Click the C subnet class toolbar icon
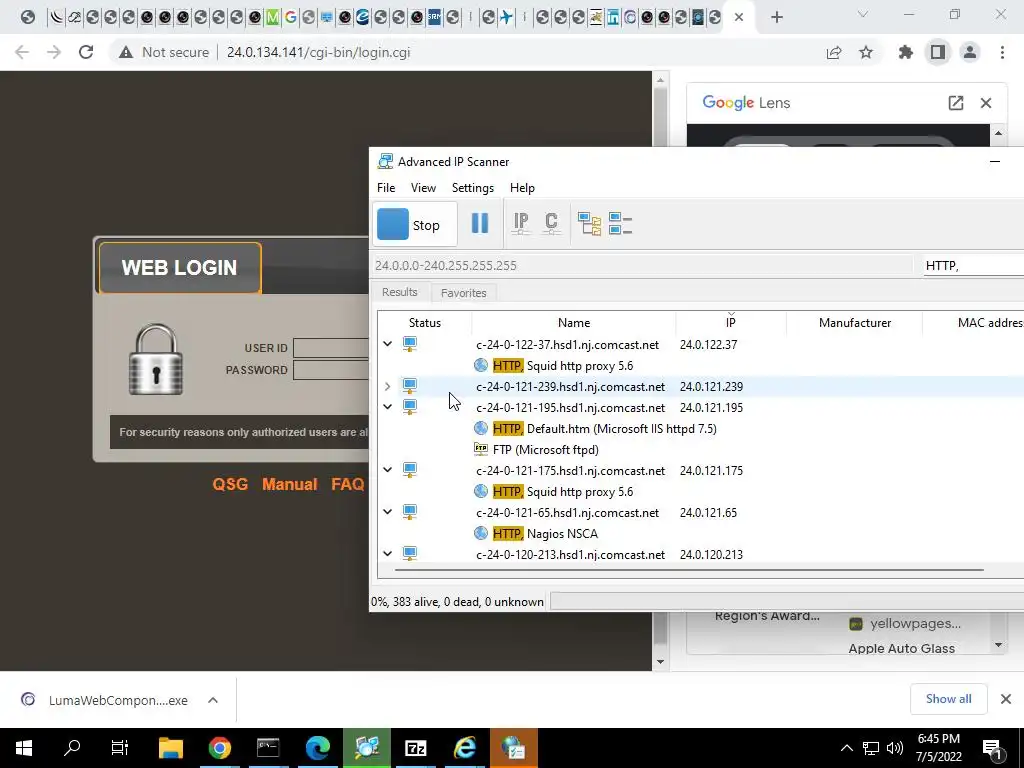This screenshot has height=768, width=1024. coord(551,223)
